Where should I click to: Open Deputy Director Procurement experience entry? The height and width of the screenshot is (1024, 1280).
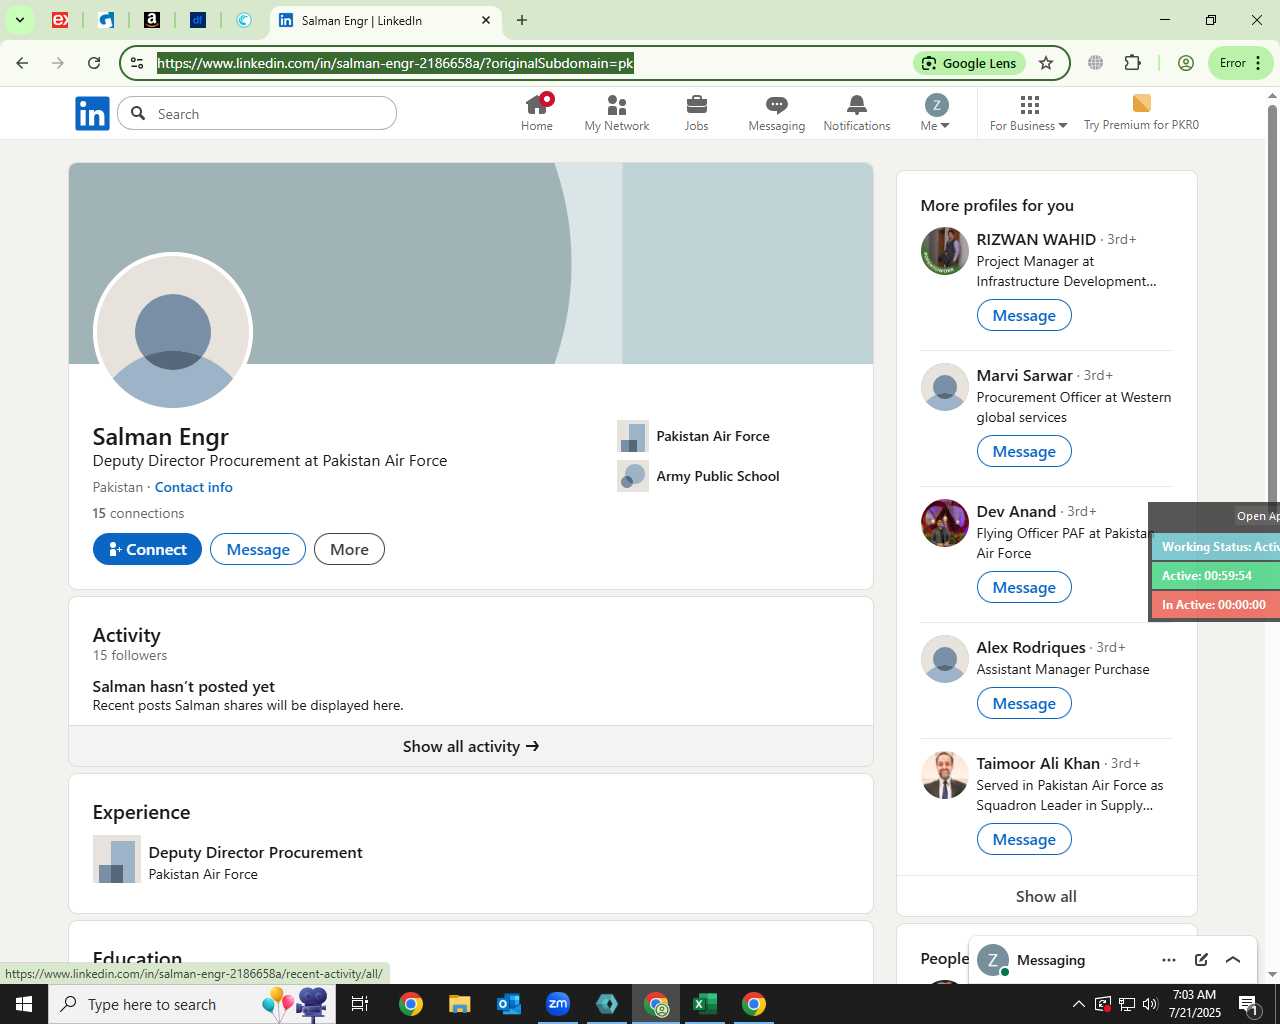[256, 852]
